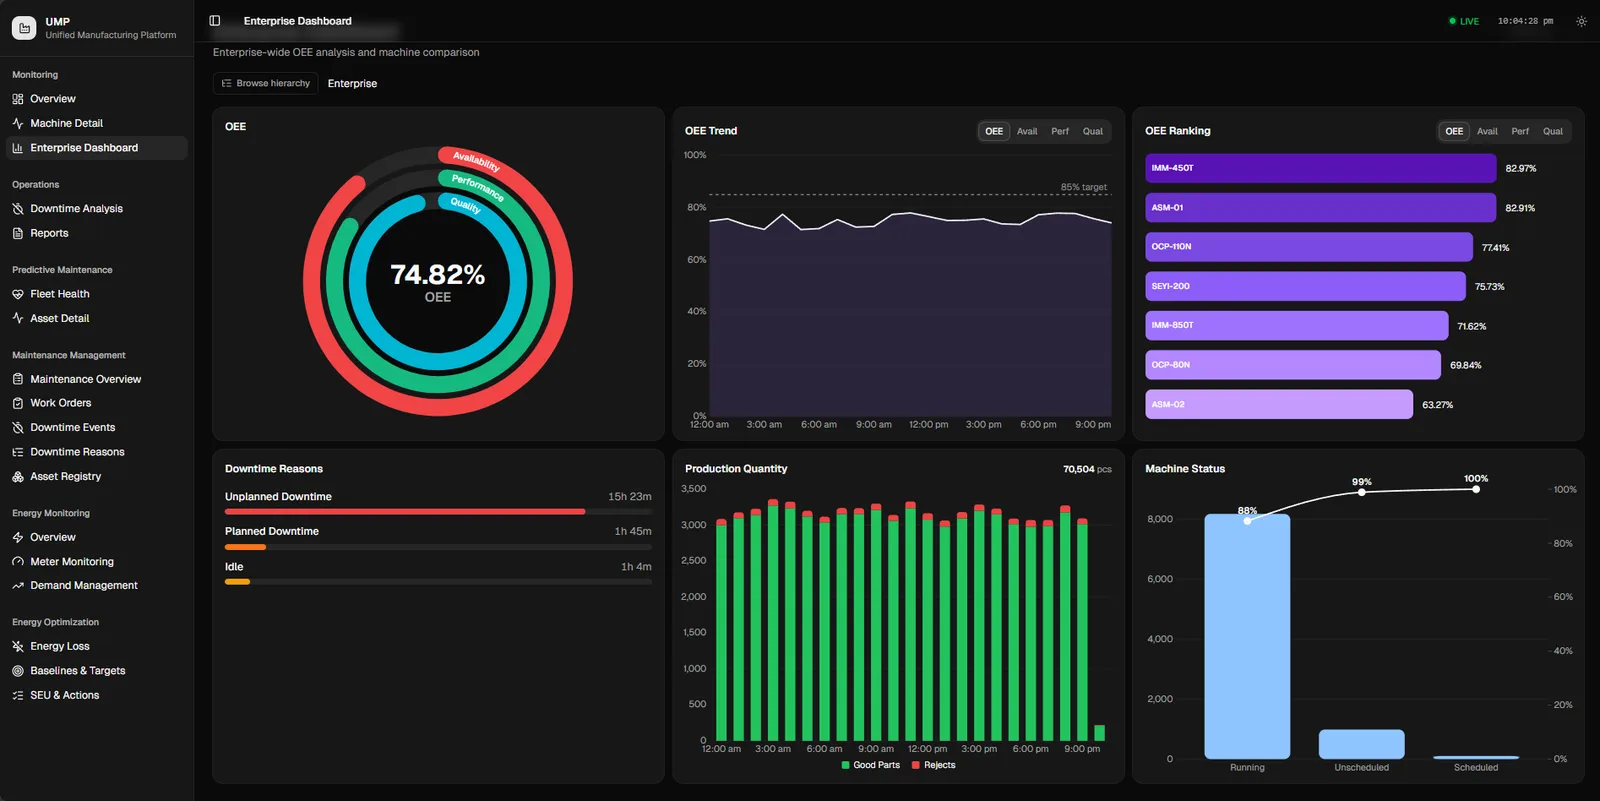Screen dimensions: 1600x801
Task: Click the Planned Downtime progress bar
Action: (438, 547)
